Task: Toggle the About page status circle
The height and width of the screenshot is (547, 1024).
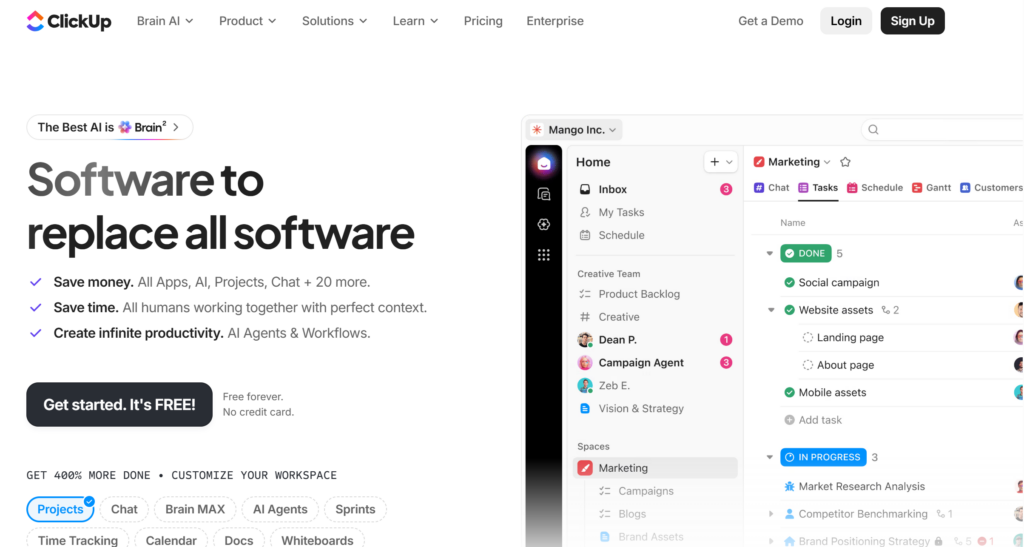Action: [x=808, y=365]
